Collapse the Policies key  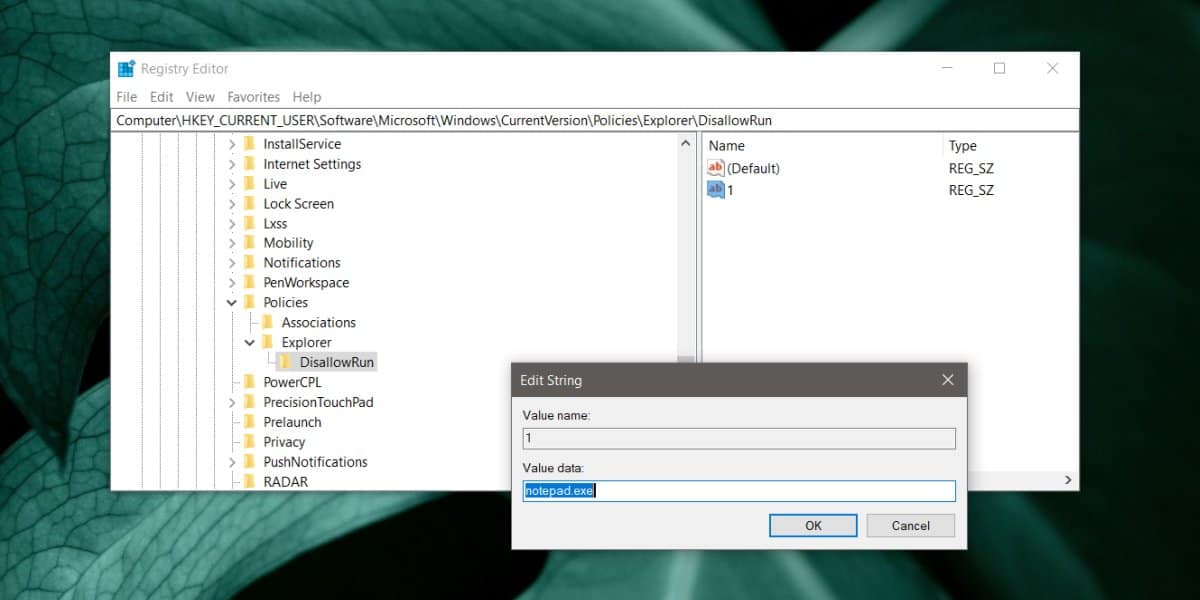click(232, 302)
